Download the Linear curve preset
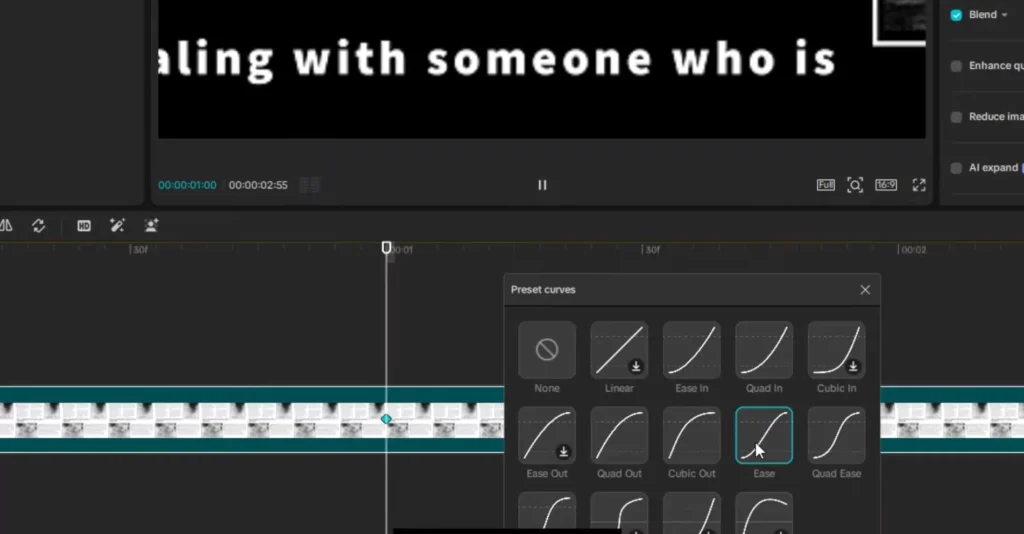The height and width of the screenshot is (534, 1024). 635,366
